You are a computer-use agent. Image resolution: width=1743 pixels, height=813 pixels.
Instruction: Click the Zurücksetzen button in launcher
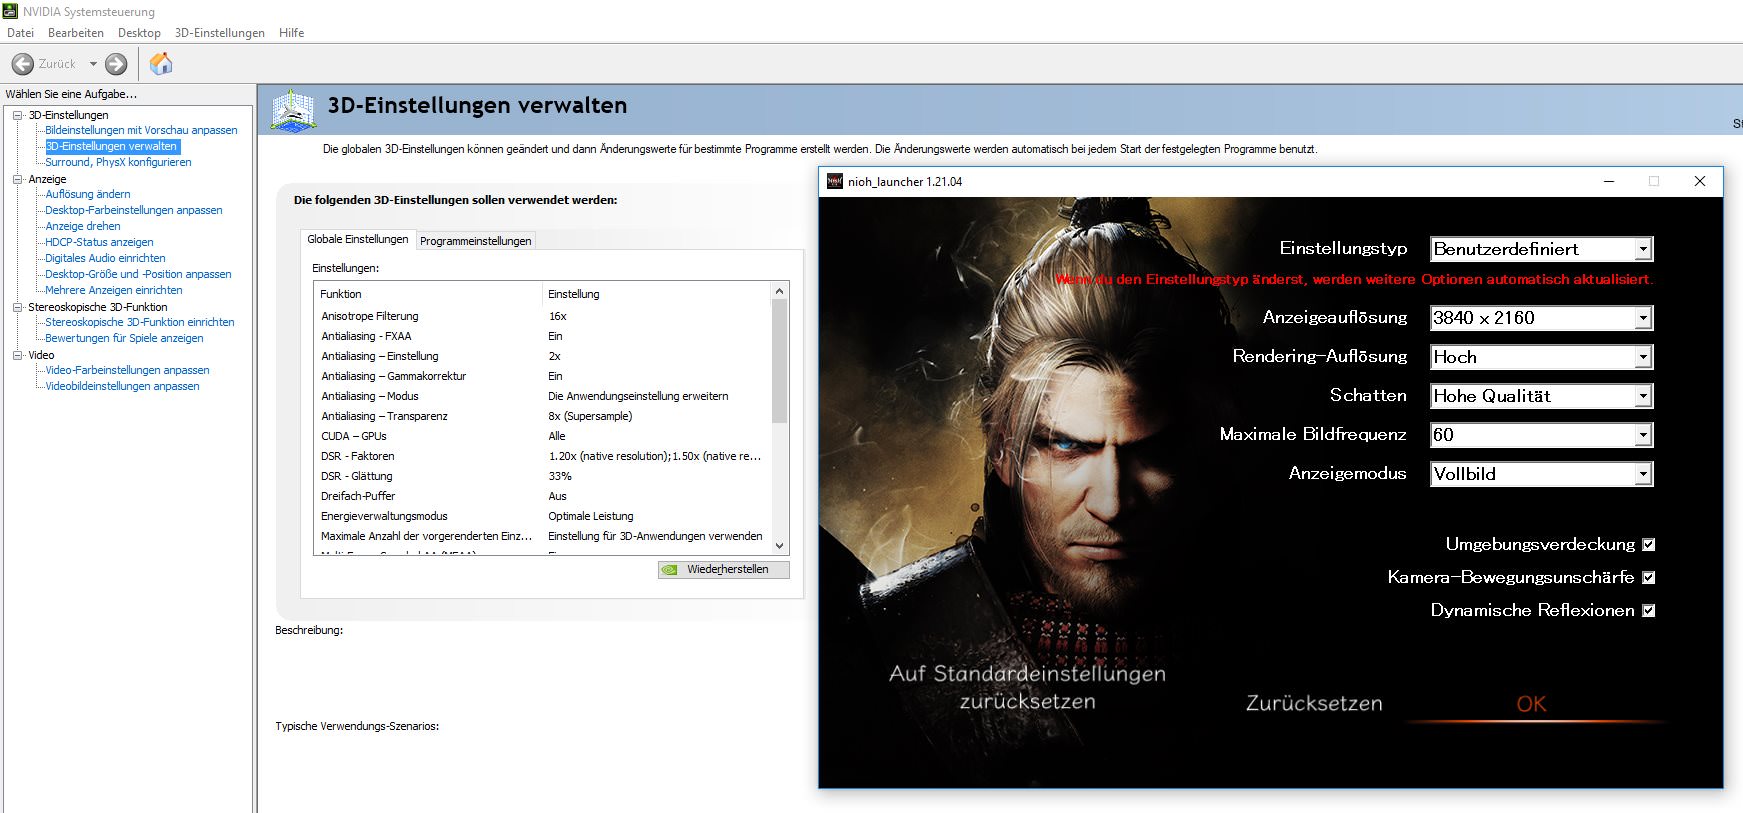(x=1314, y=703)
